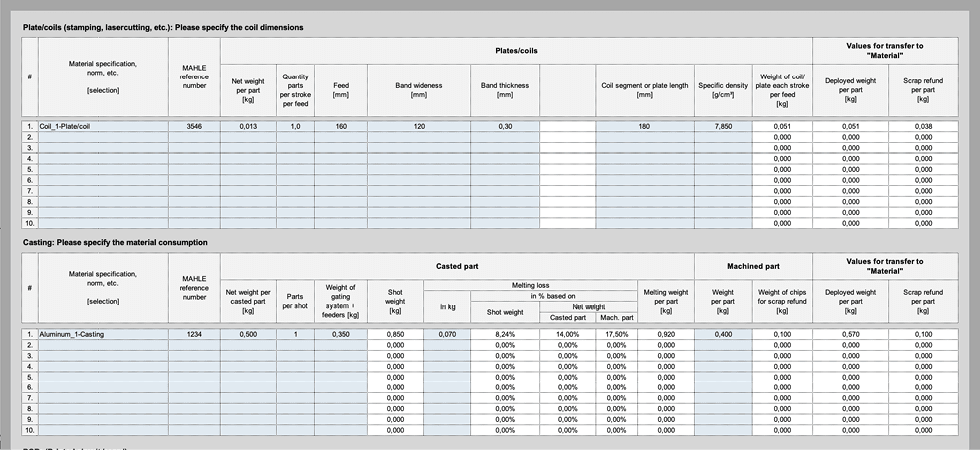The image size is (980, 450).
Task: Click MAHLE reference number cell 1234
Action: click(194, 334)
